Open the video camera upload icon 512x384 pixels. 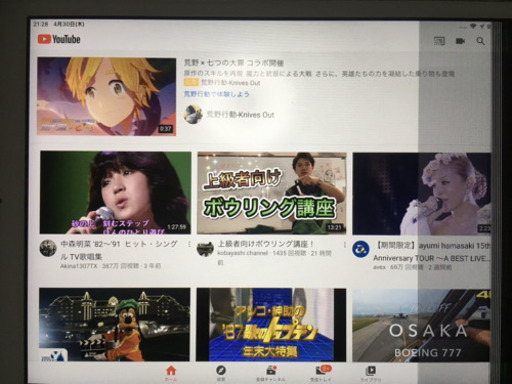click(x=460, y=41)
